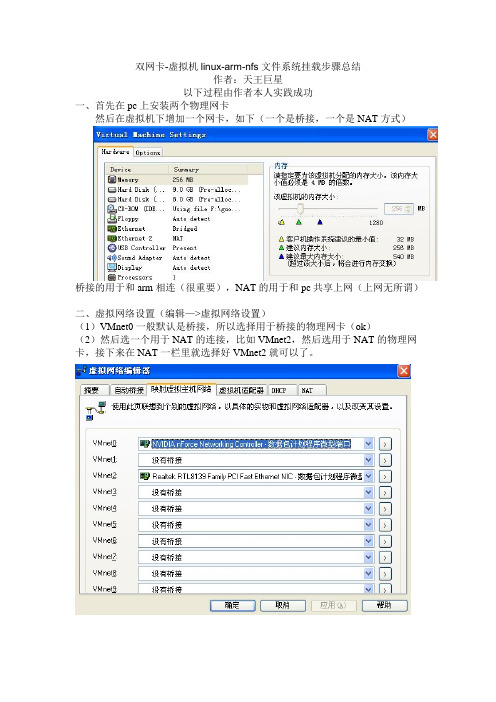
Task: Select the 8.0 GB Hard Disk icon
Action: tap(112, 199)
